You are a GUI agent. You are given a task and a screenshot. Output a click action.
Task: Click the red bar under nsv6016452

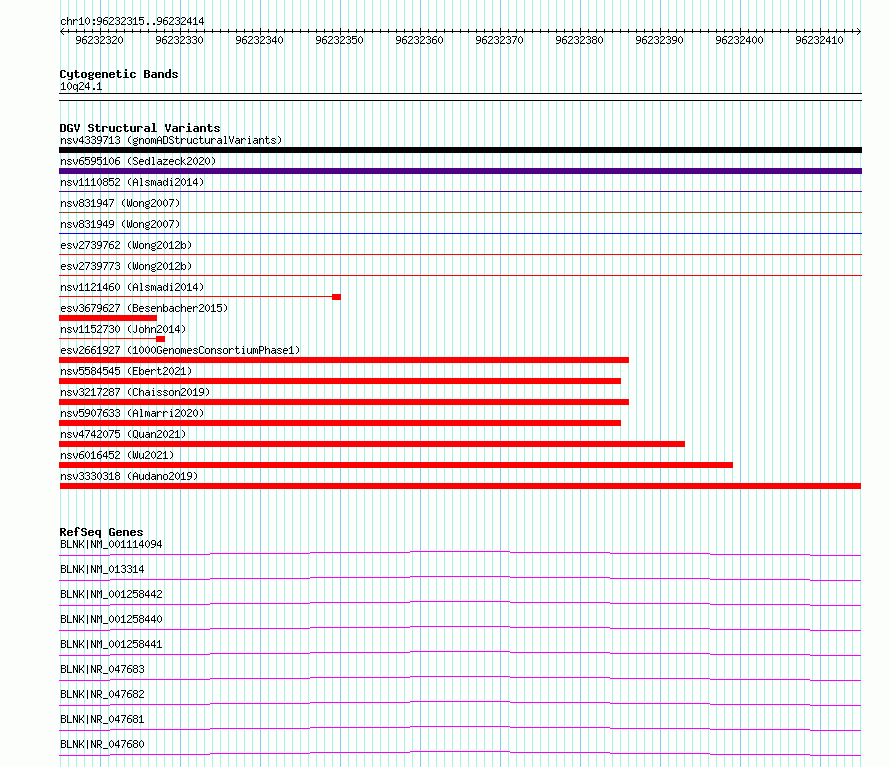pyautogui.click(x=396, y=465)
